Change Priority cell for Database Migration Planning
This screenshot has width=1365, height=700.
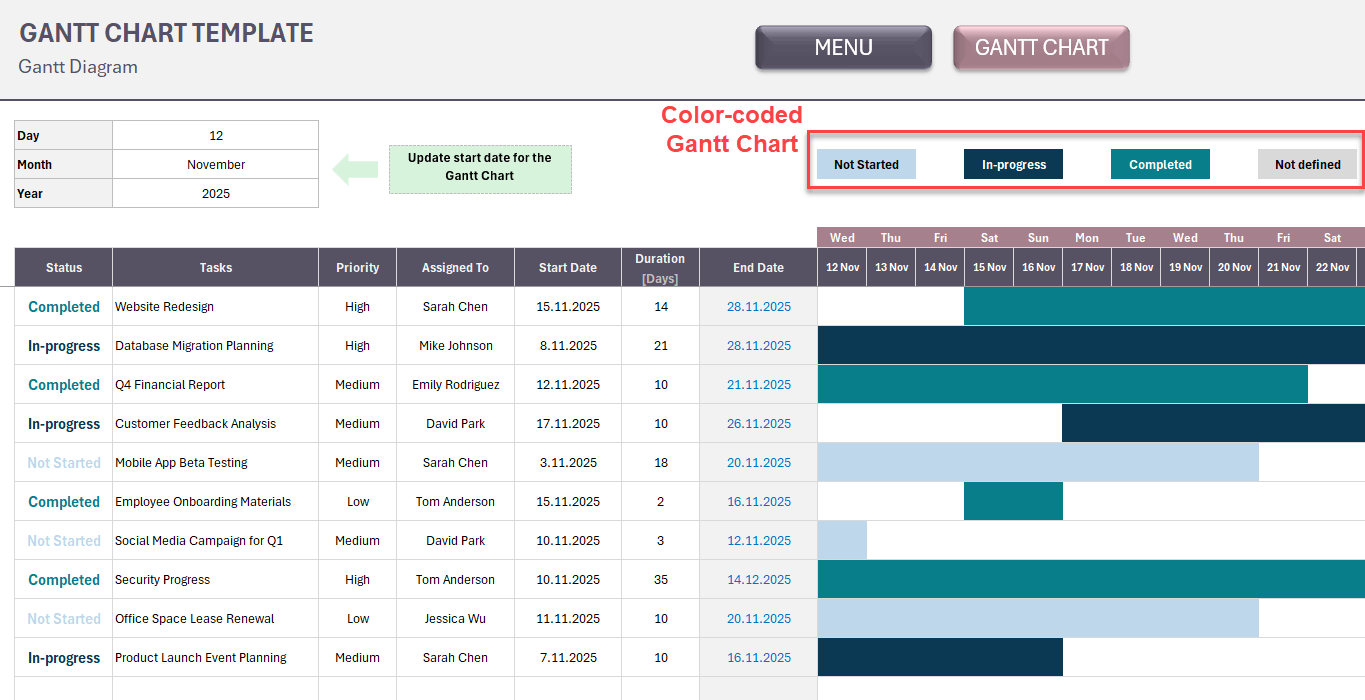pyautogui.click(x=358, y=346)
